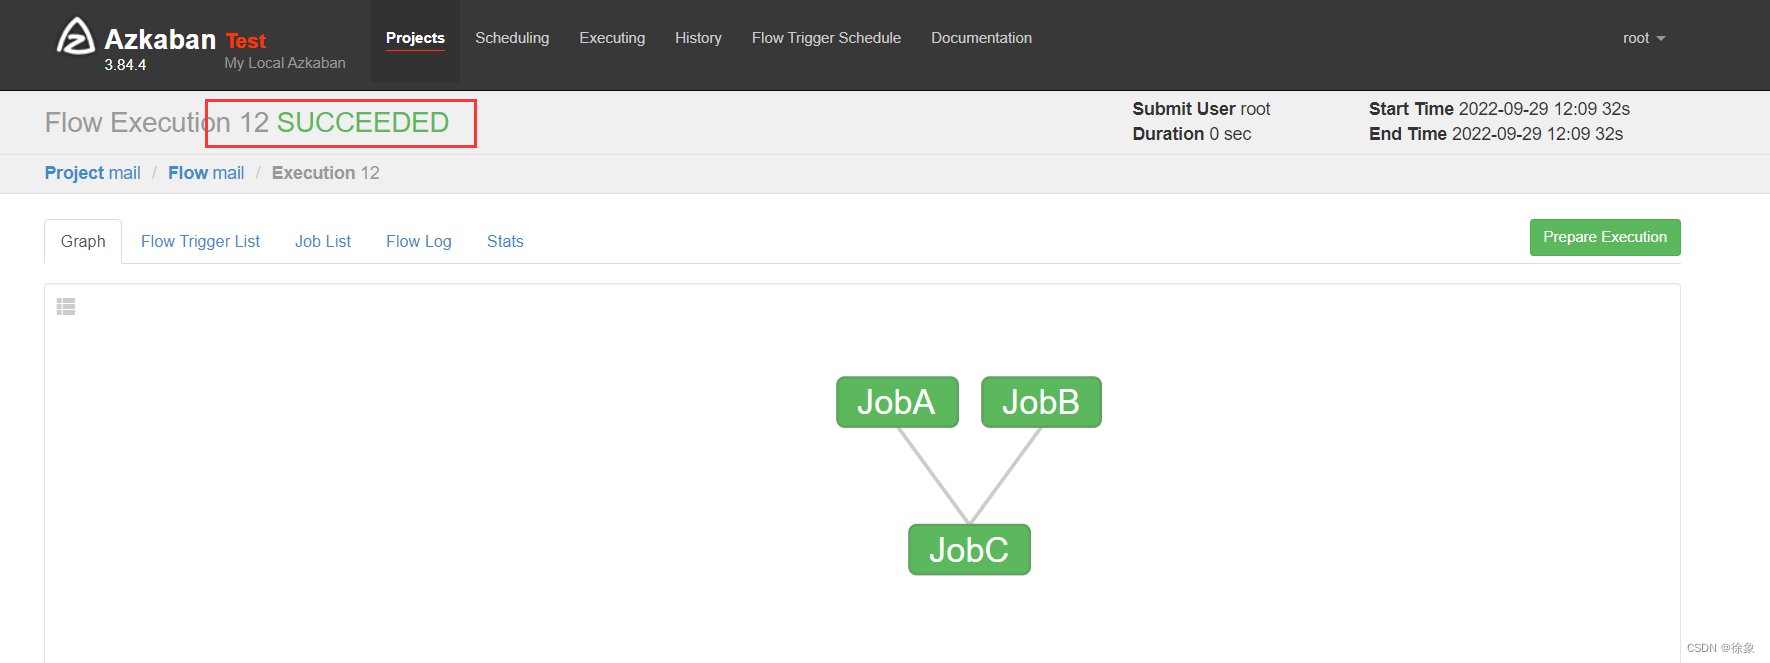
Task: Open the Flow Log tab
Action: point(419,242)
